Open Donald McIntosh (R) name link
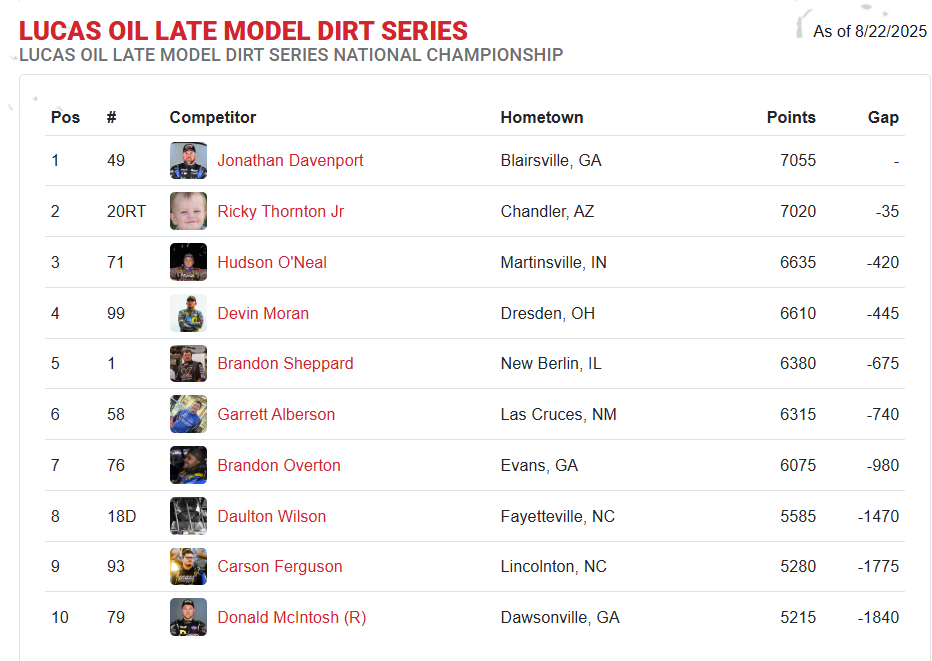The width and height of the screenshot is (932, 661). pos(291,617)
